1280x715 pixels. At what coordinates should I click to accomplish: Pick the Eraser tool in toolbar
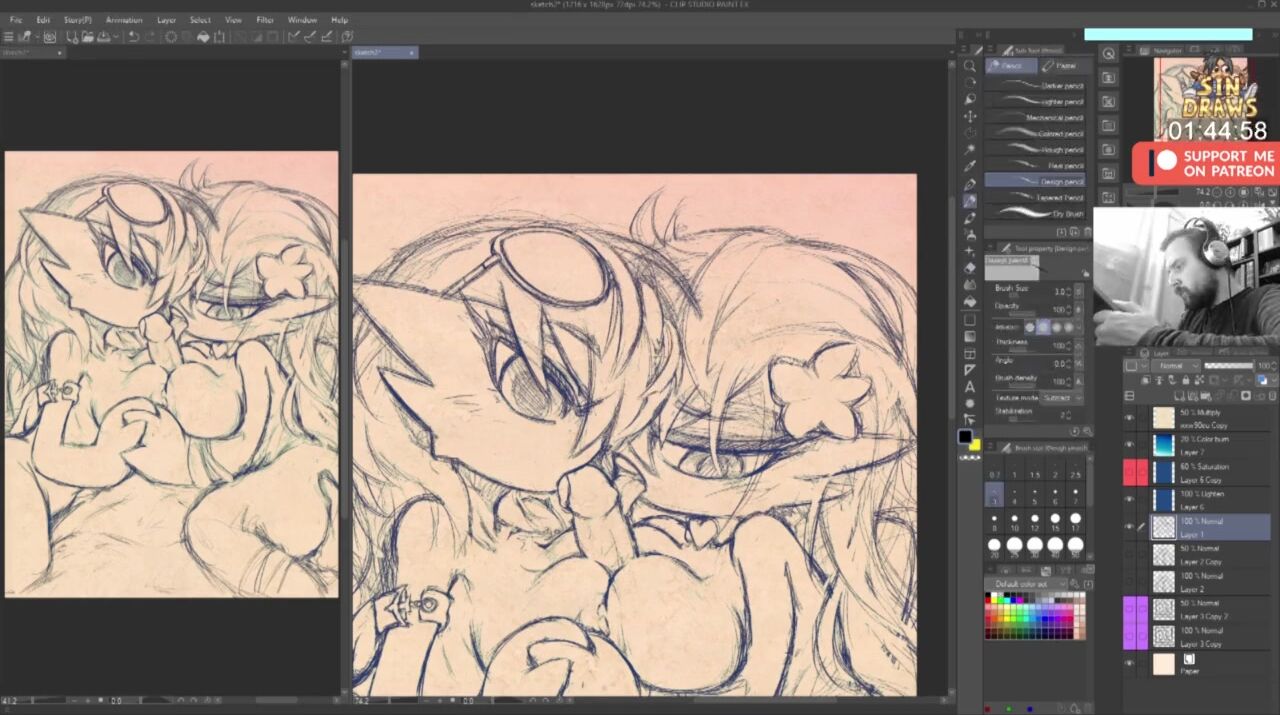coord(970,268)
